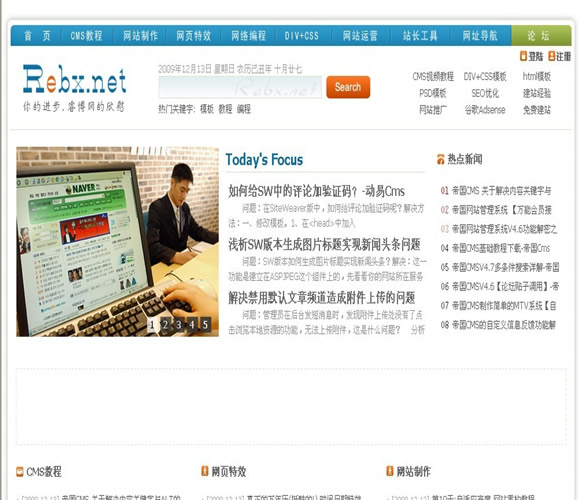
Task: Open article 浅析SW版本生成图片标题实现新闻头条问题
Action: pyautogui.click(x=324, y=244)
